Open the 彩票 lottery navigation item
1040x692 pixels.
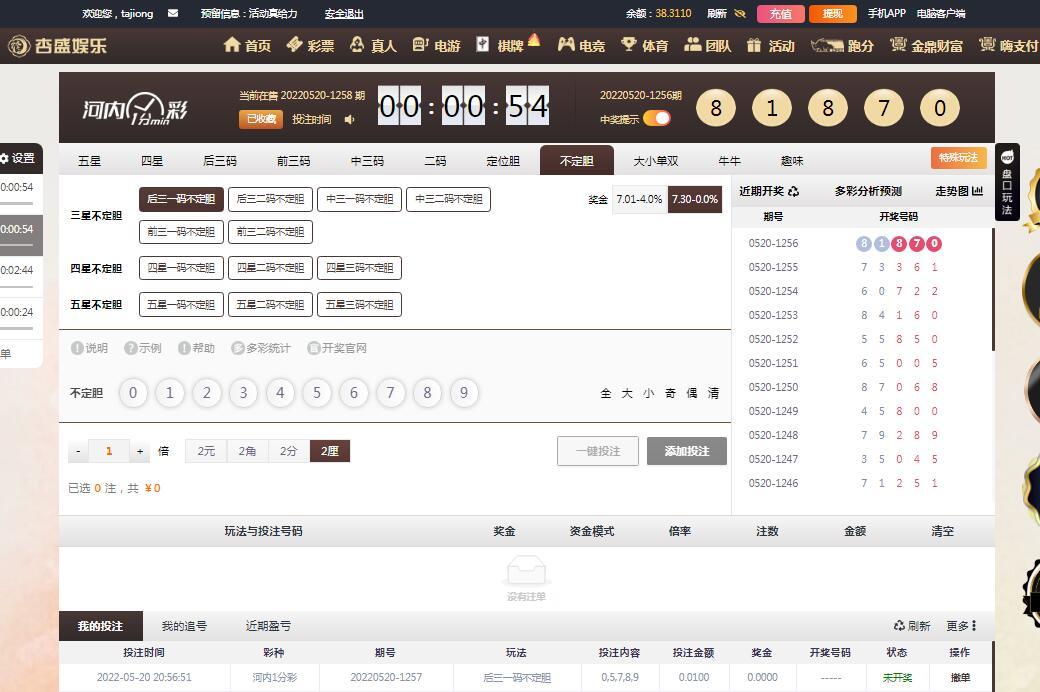(x=310, y=45)
